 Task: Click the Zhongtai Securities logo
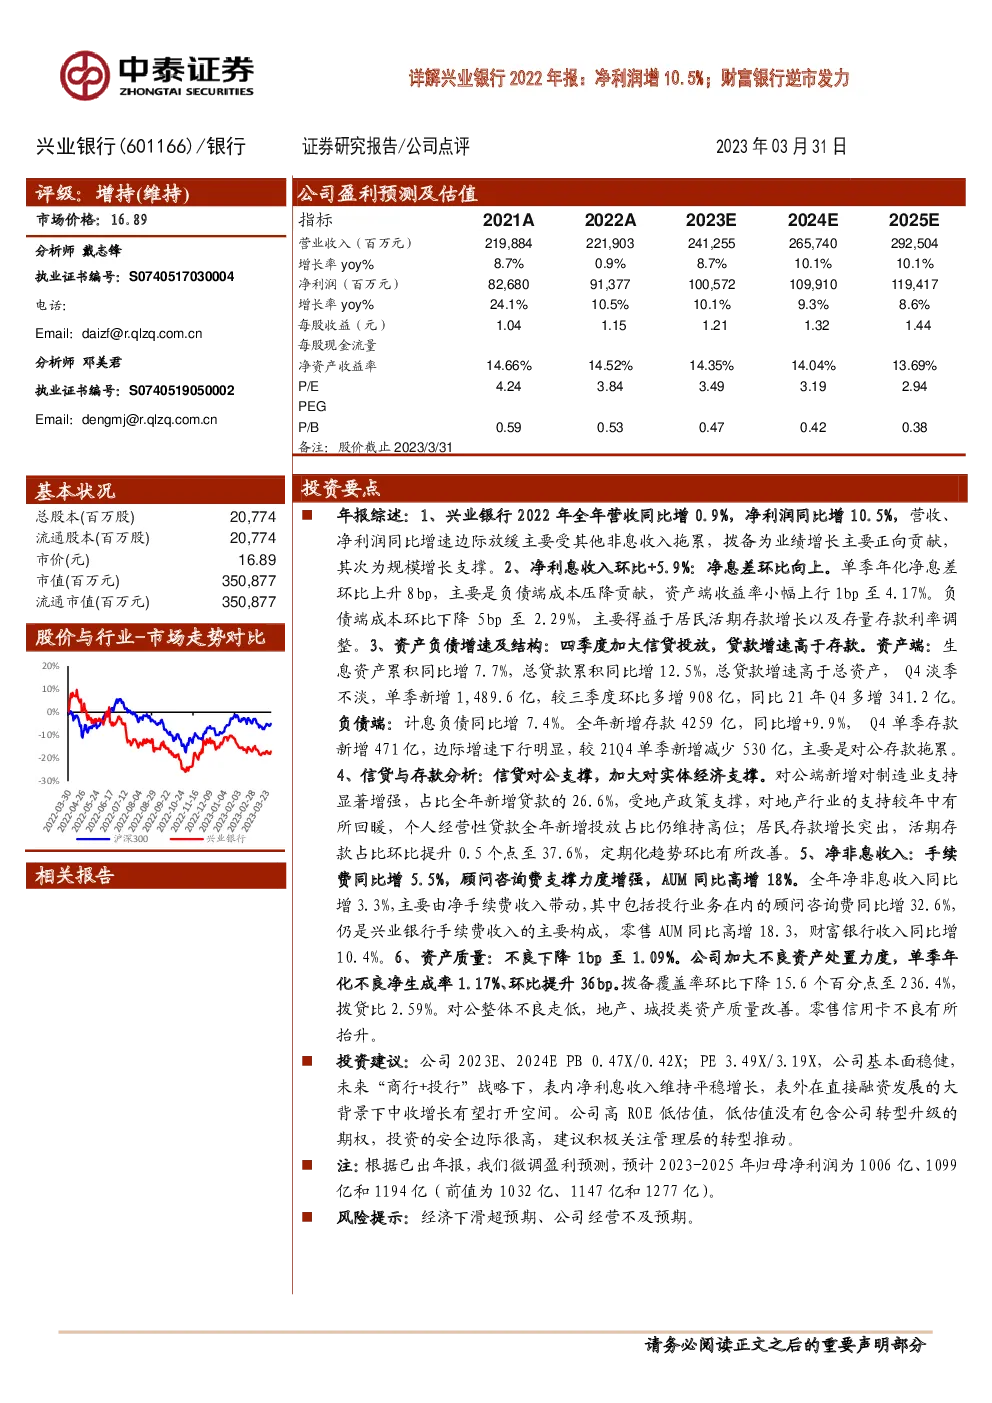156,76
